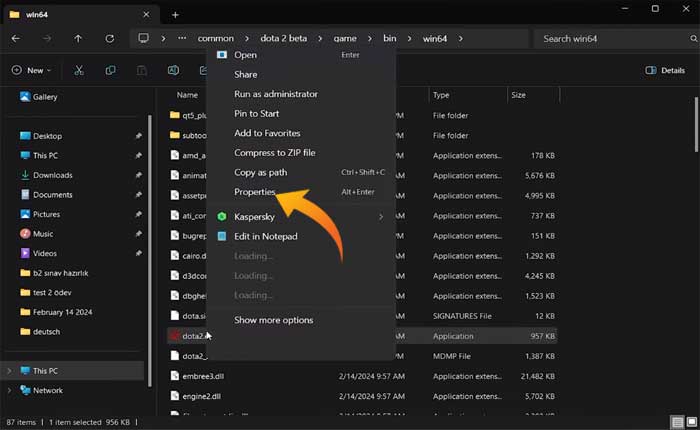Toggle the Details pane button

tap(665, 71)
